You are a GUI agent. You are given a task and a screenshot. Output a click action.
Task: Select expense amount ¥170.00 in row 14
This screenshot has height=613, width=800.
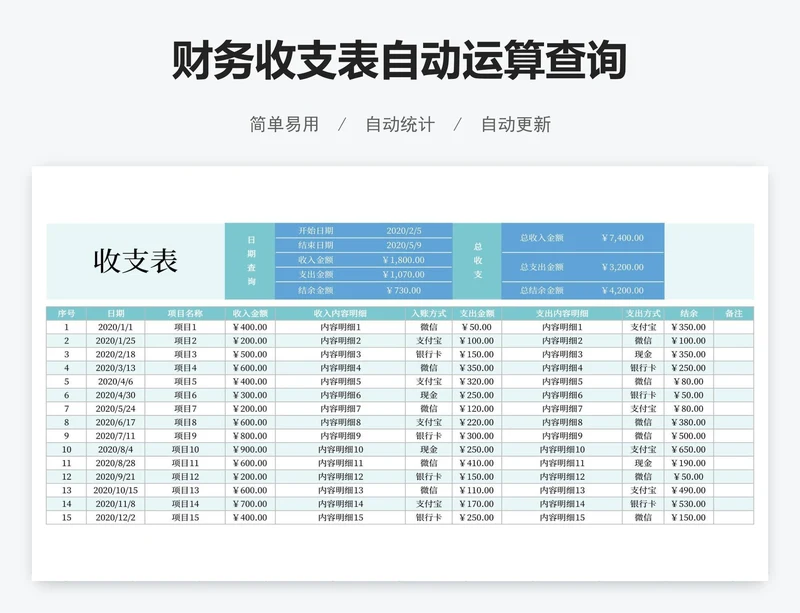pos(477,504)
